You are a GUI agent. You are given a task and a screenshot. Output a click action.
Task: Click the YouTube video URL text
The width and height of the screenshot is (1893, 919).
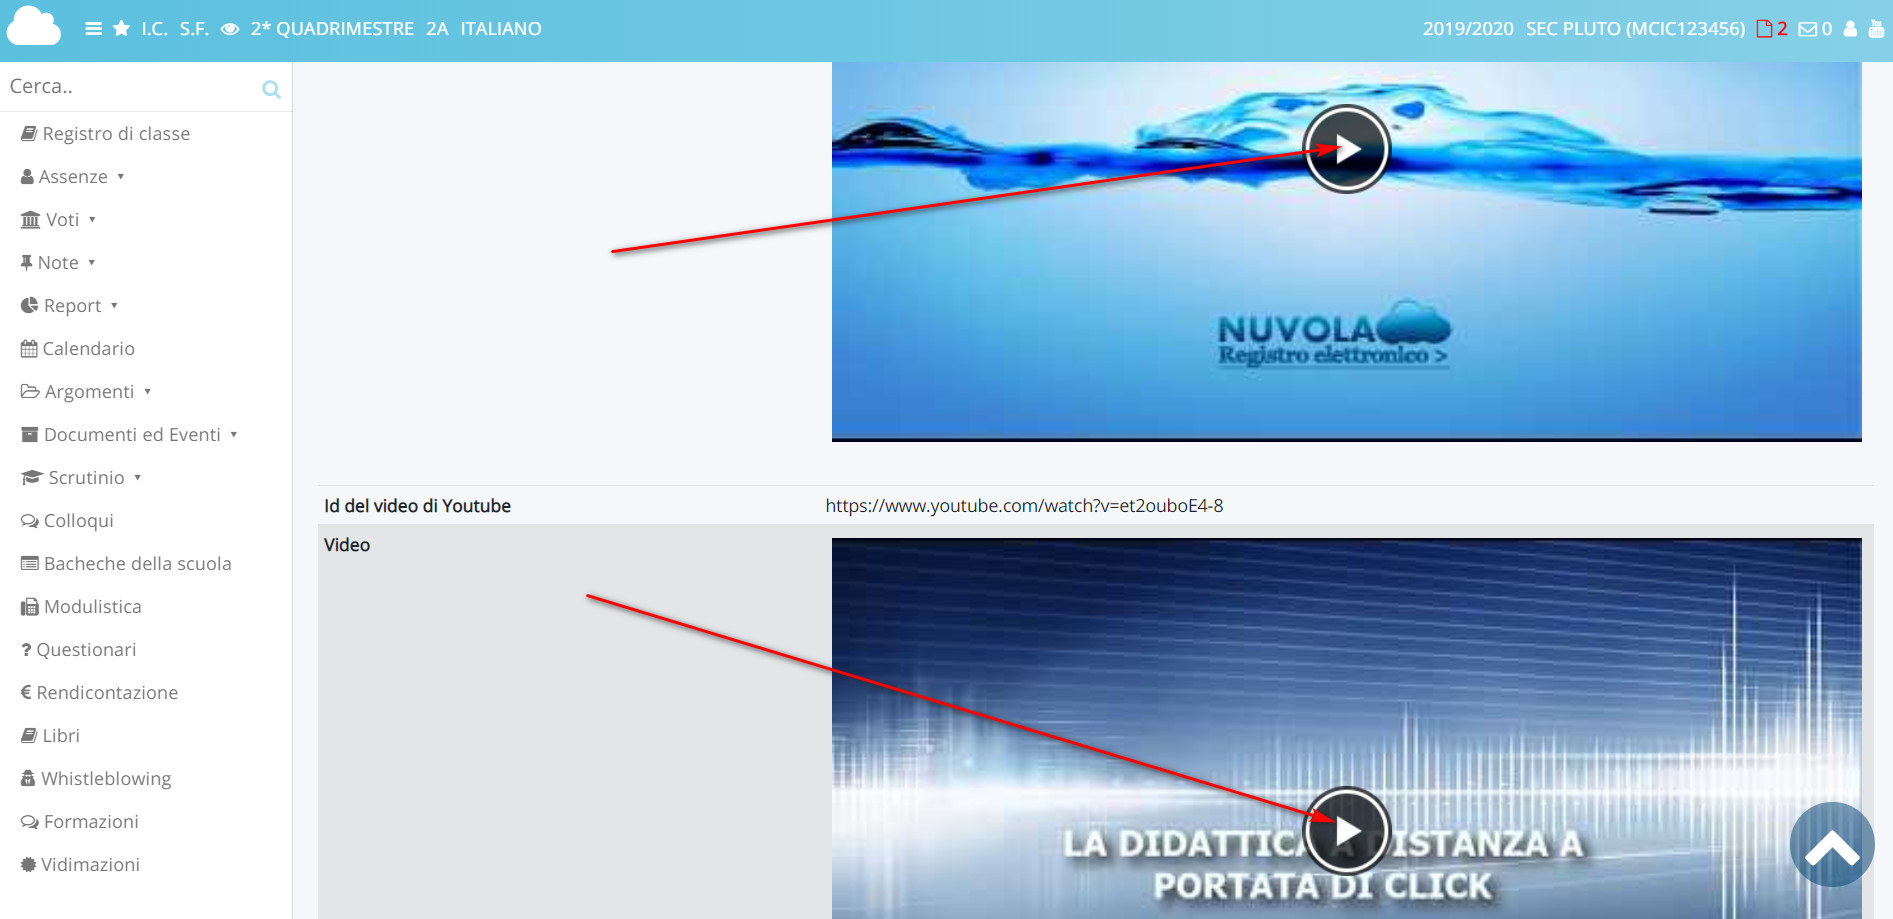[1024, 506]
